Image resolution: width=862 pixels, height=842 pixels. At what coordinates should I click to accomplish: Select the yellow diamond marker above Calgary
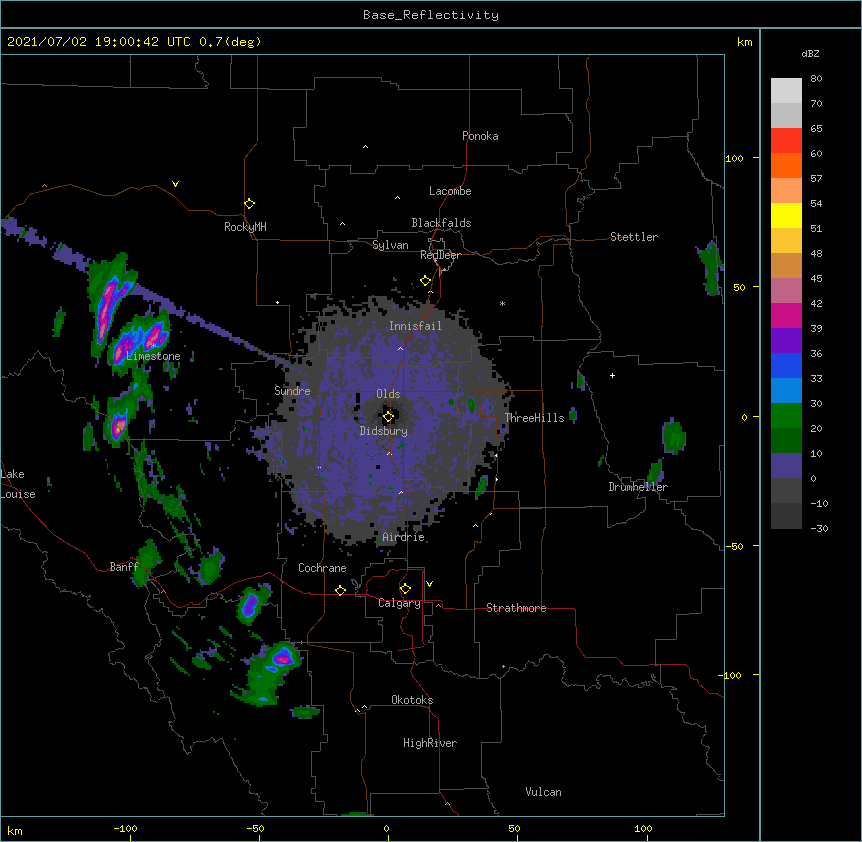click(405, 589)
